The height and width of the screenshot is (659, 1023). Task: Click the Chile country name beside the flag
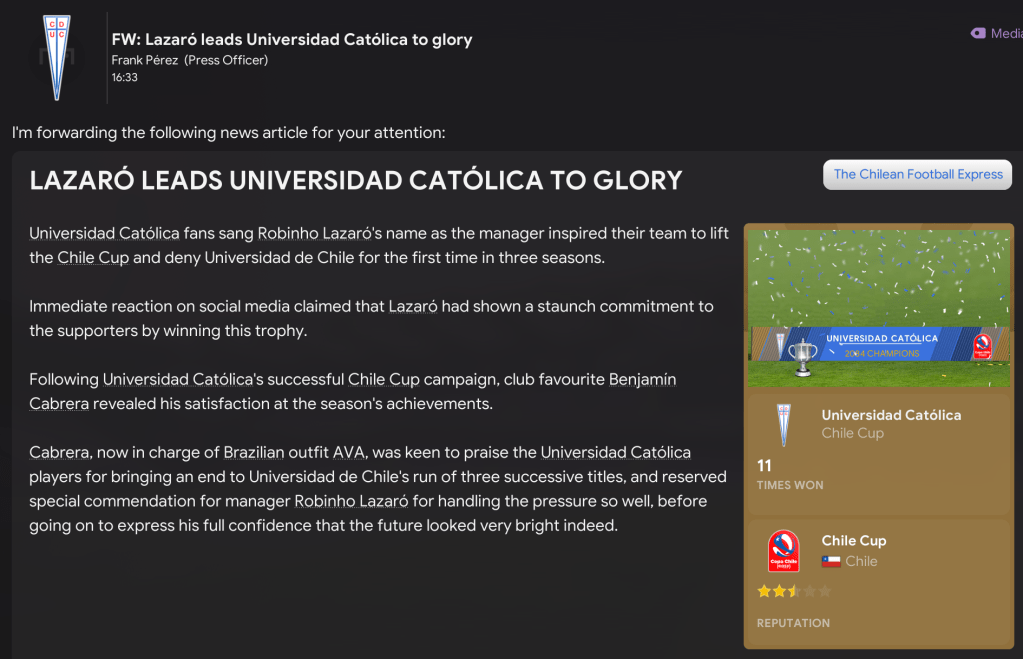pos(861,562)
